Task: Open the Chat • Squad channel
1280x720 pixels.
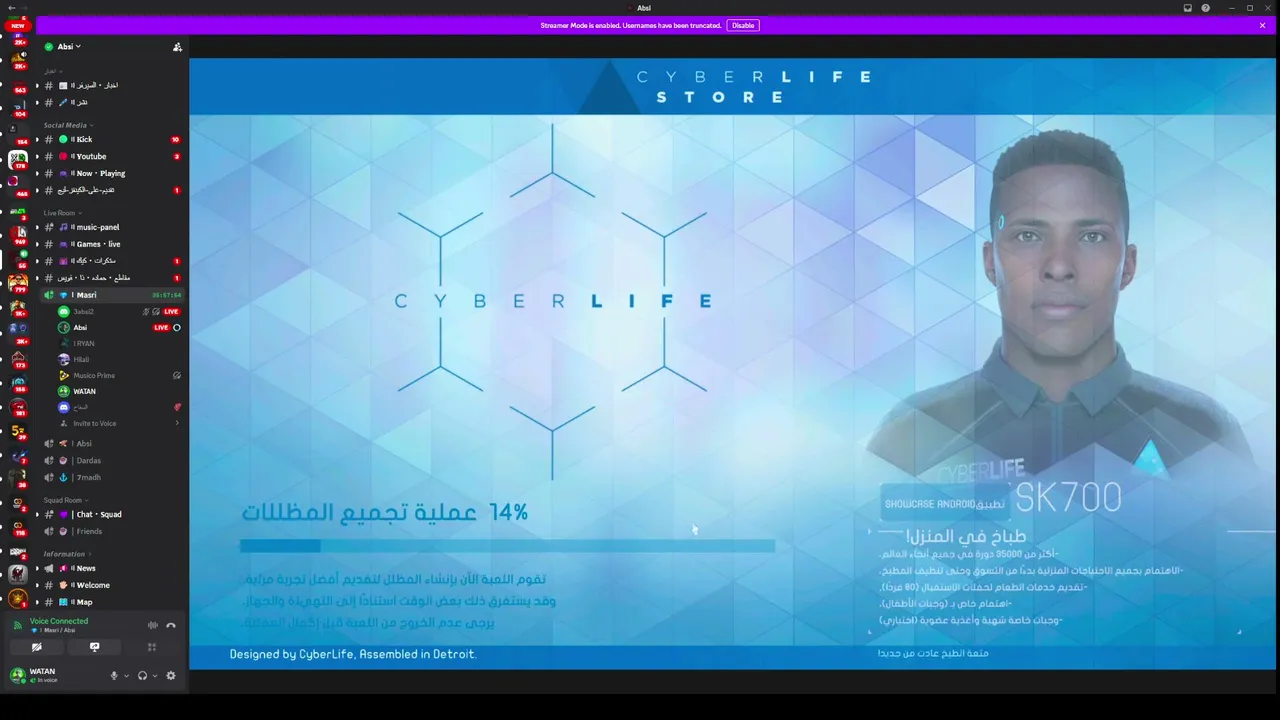Action: pyautogui.click(x=110, y=514)
